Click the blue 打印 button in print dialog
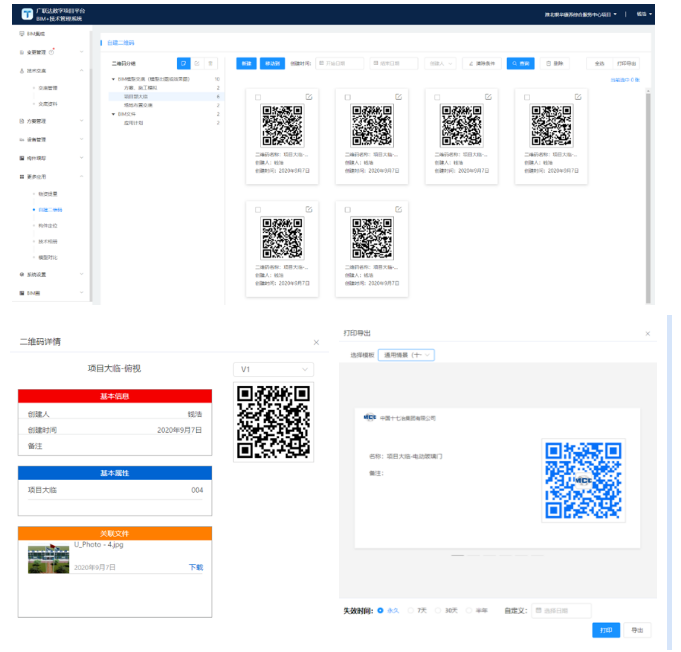The height and width of the screenshot is (652, 681). 606,630
